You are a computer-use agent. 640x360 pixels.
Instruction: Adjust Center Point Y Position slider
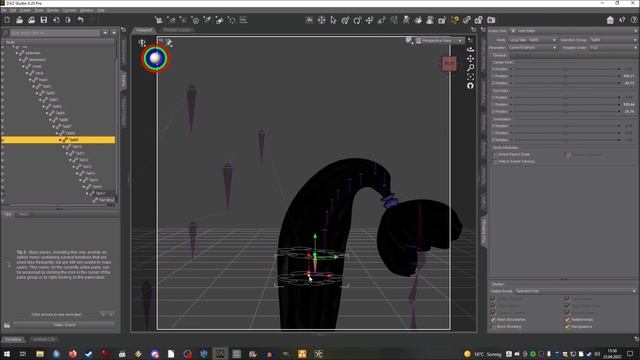click(x=566, y=76)
